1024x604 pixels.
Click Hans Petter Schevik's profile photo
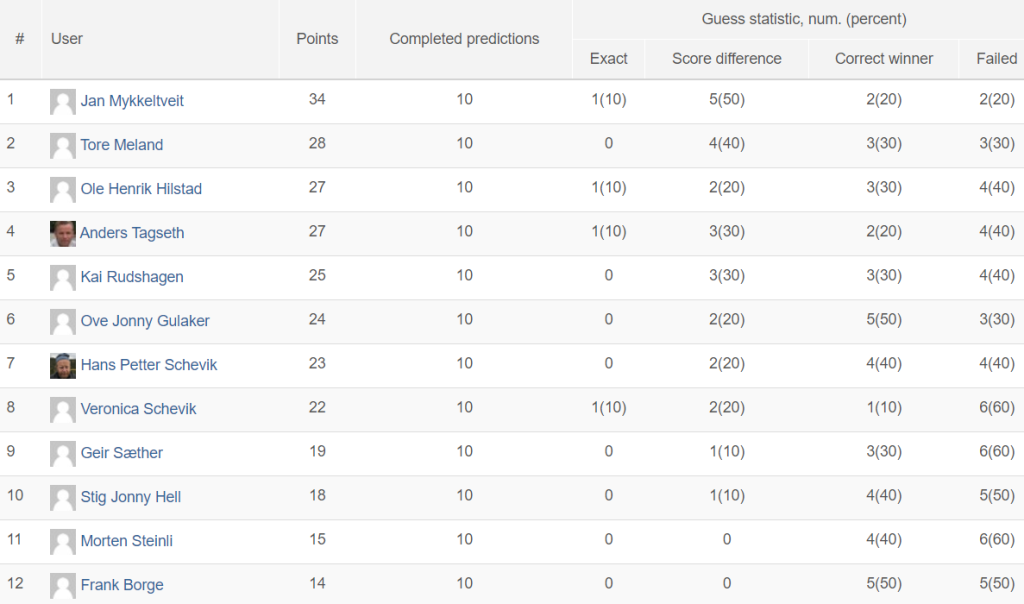point(63,366)
